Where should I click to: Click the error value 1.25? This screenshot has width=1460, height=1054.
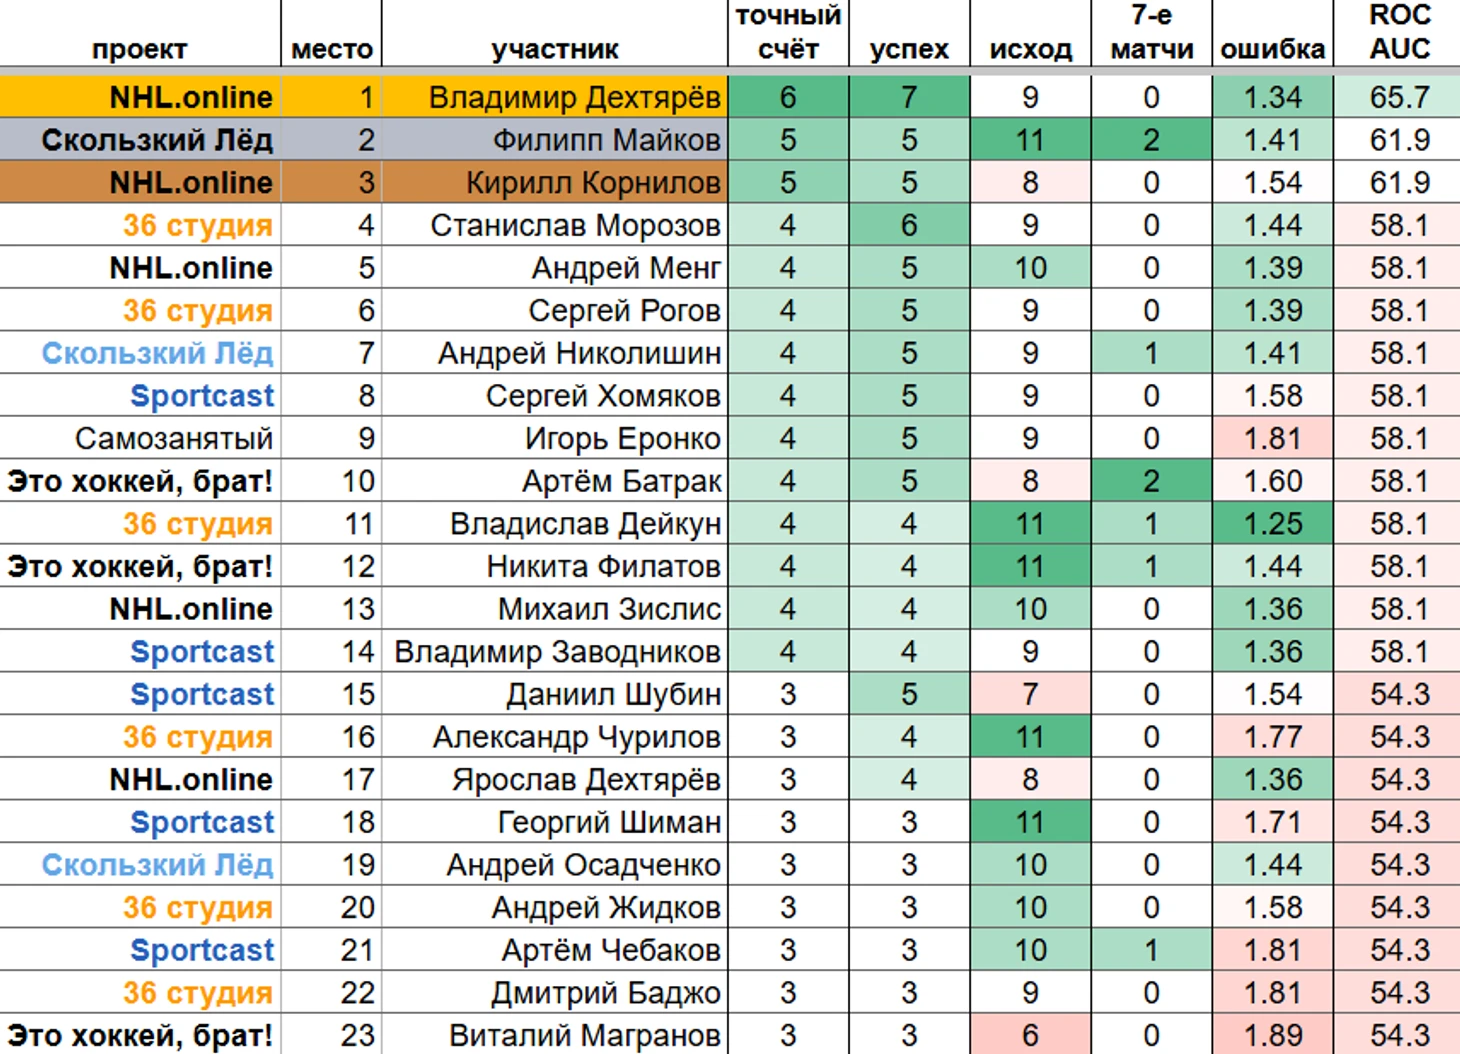[x=1272, y=524]
